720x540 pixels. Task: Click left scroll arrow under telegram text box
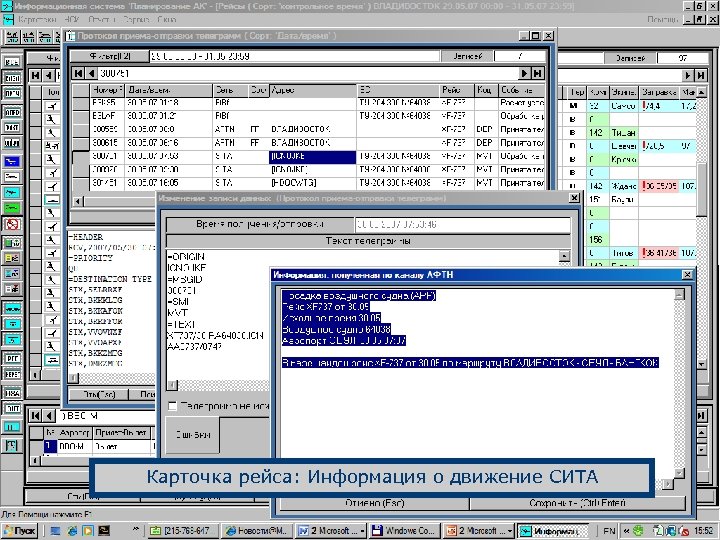click(x=172, y=384)
